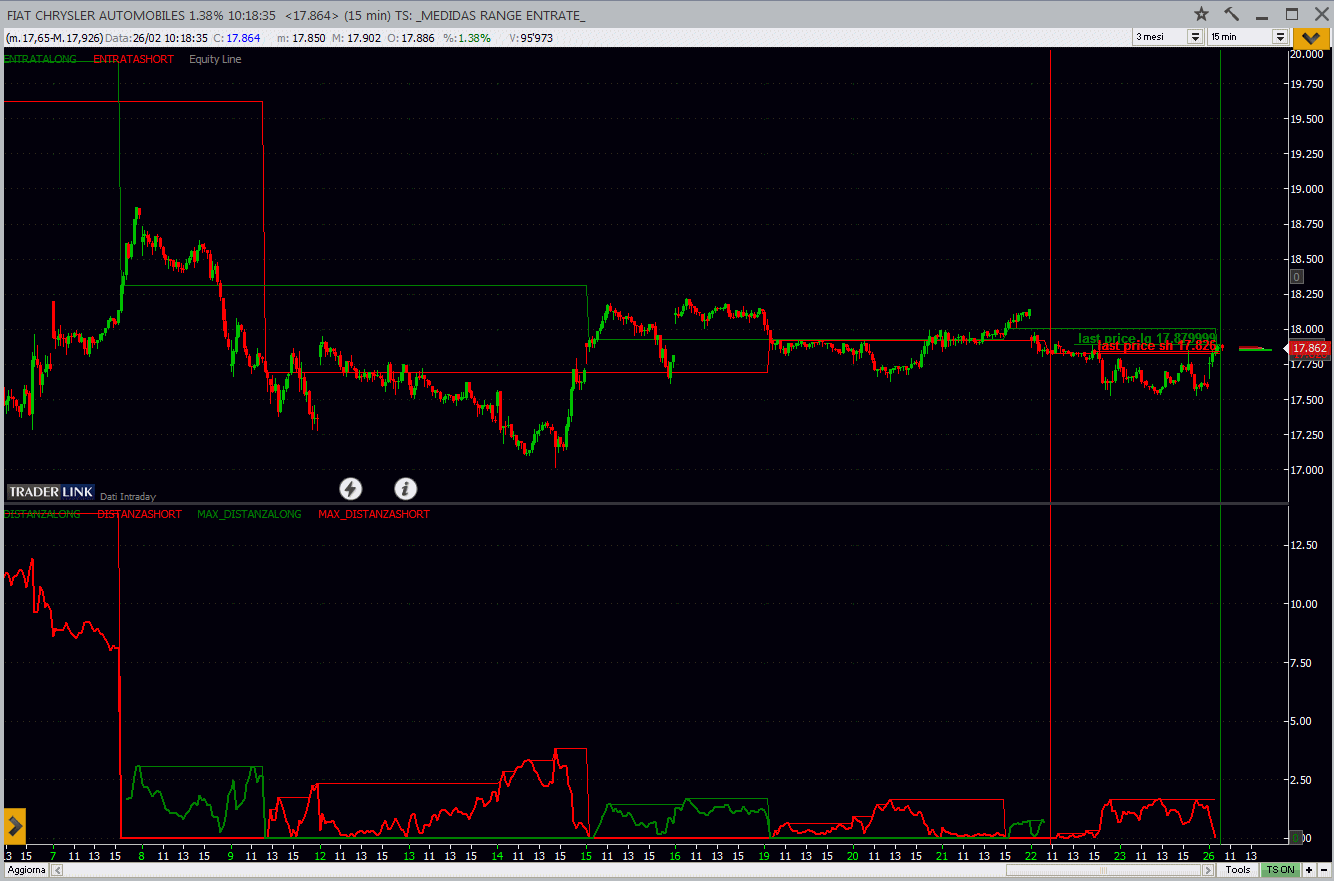Screen dimensions: 1334x881
Task: Click the horizontal scrollbar thumb
Action: tap(1105, 870)
